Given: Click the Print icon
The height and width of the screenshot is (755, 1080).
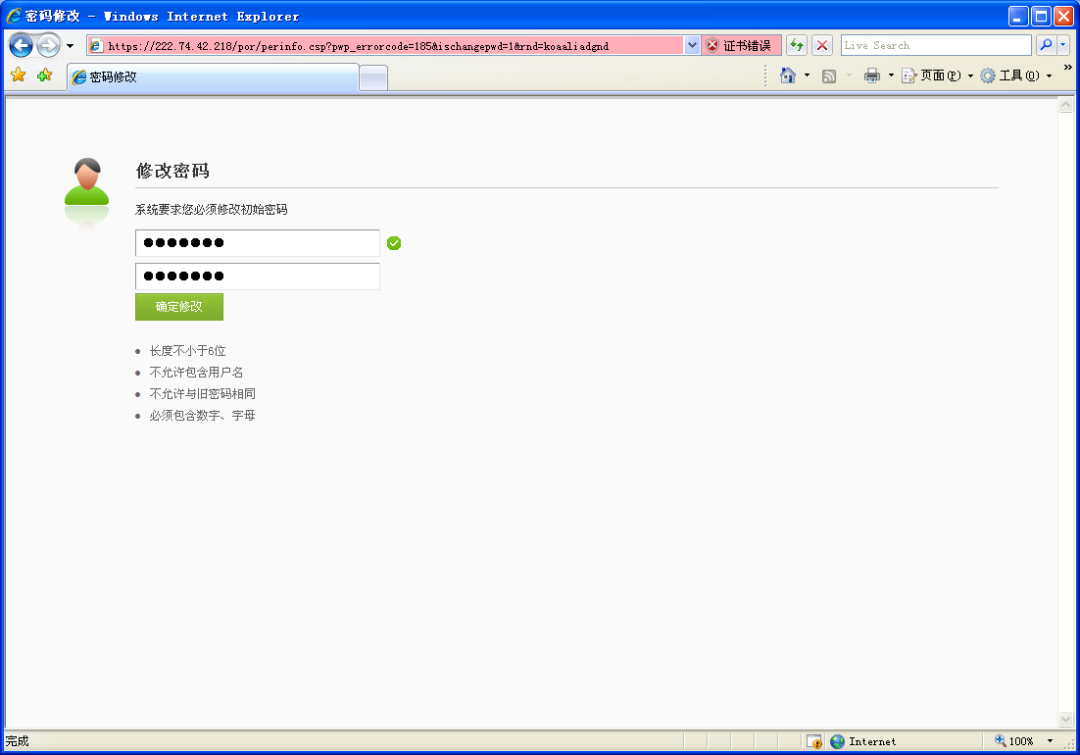Looking at the screenshot, I should tap(872, 75).
